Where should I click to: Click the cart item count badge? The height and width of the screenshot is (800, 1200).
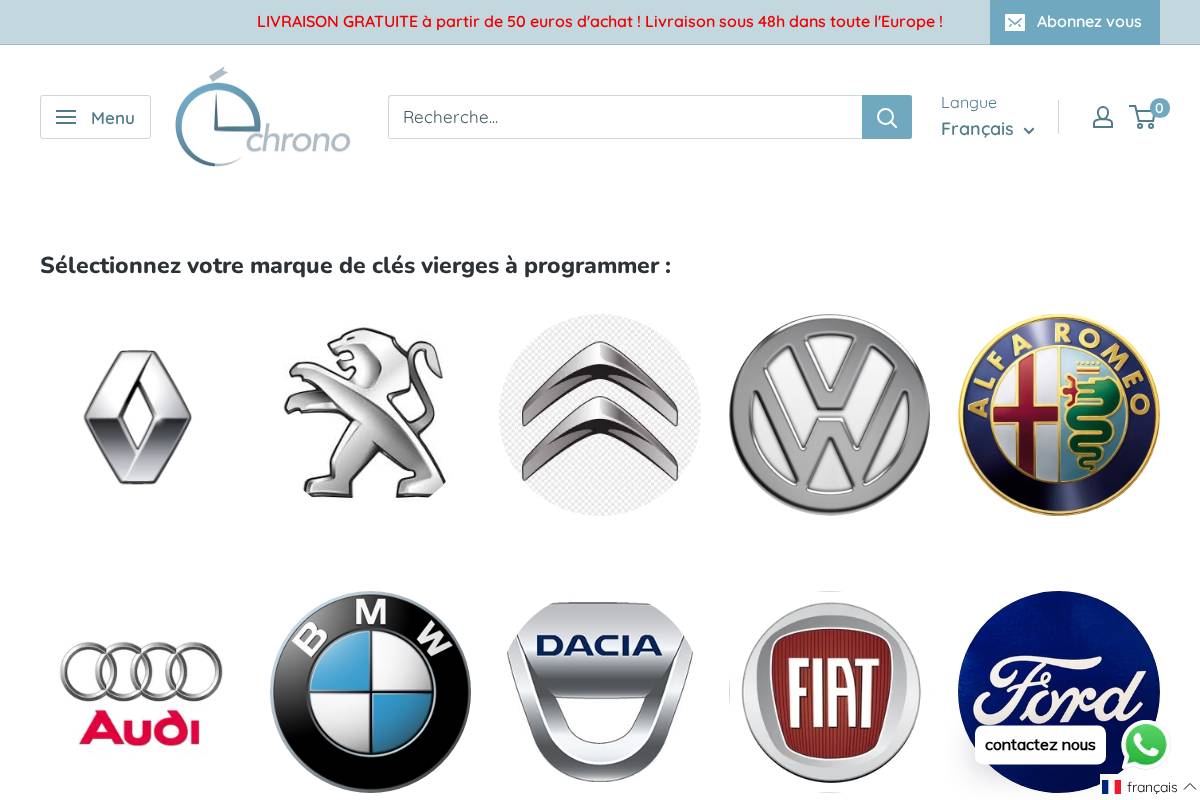click(x=1159, y=108)
